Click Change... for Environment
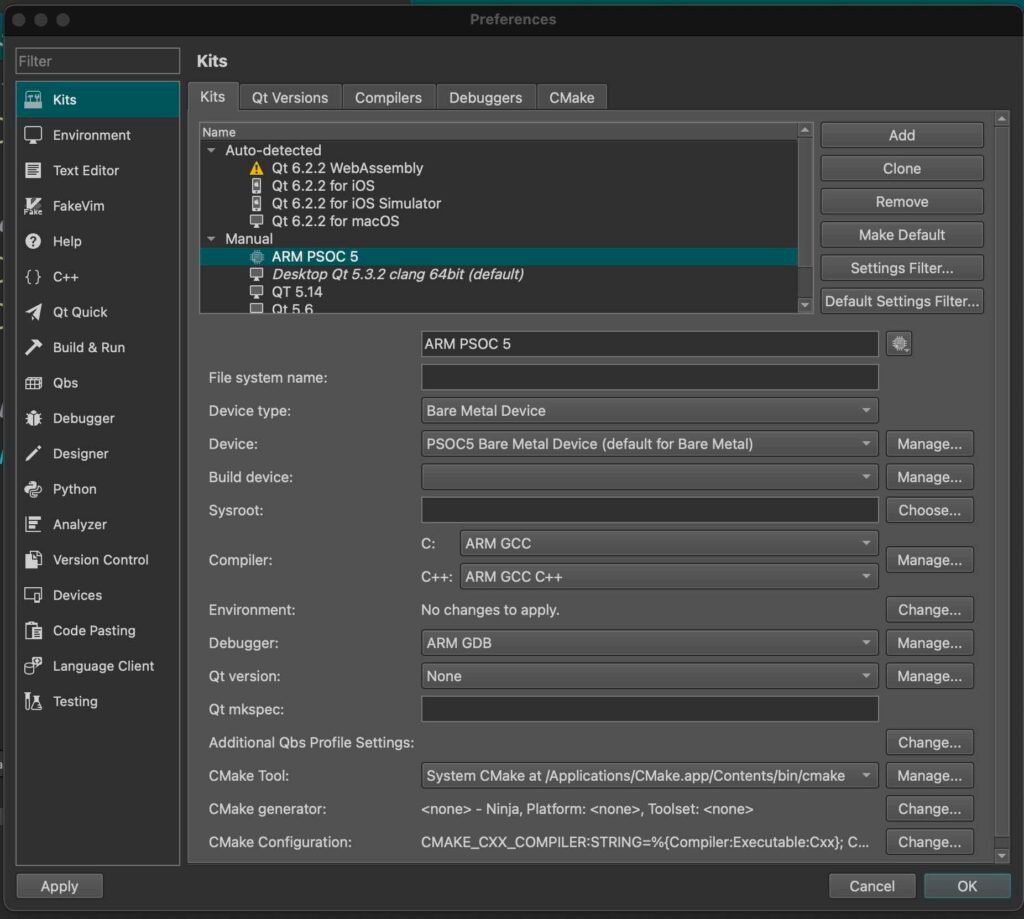 point(929,610)
